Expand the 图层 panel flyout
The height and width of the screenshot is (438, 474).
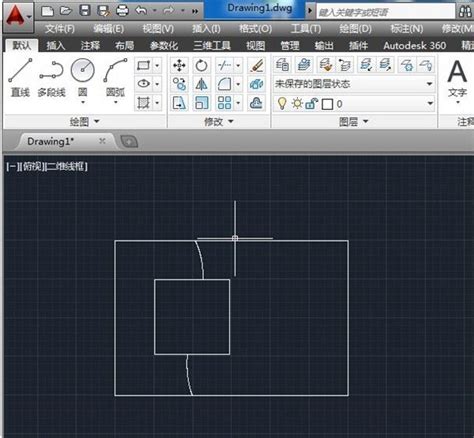click(x=353, y=122)
